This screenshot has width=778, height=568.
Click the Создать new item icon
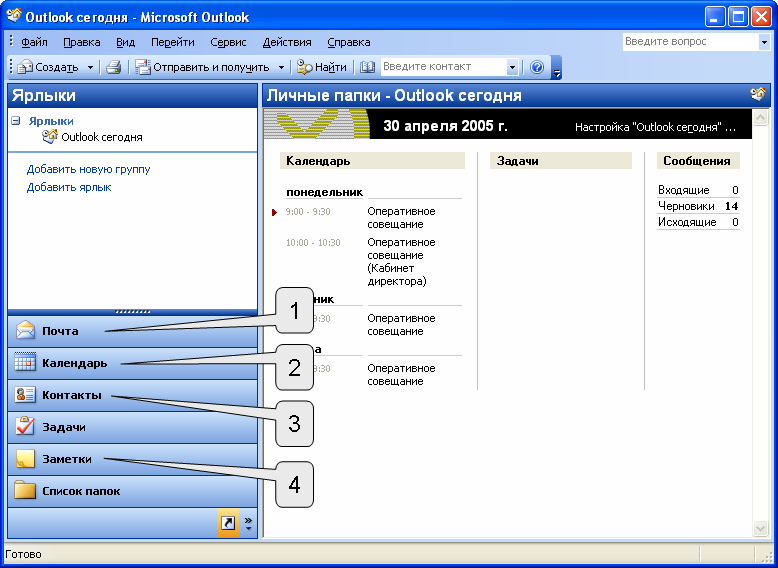[x=25, y=67]
